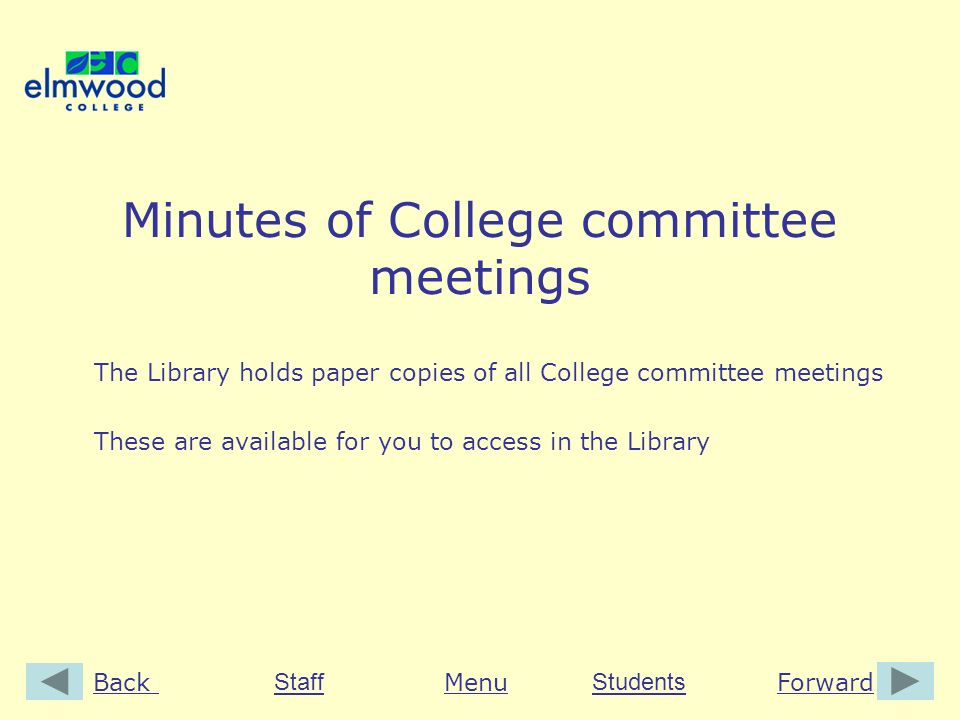
Task: Click the small COLLEGE text under elmwood
Action: [105, 107]
